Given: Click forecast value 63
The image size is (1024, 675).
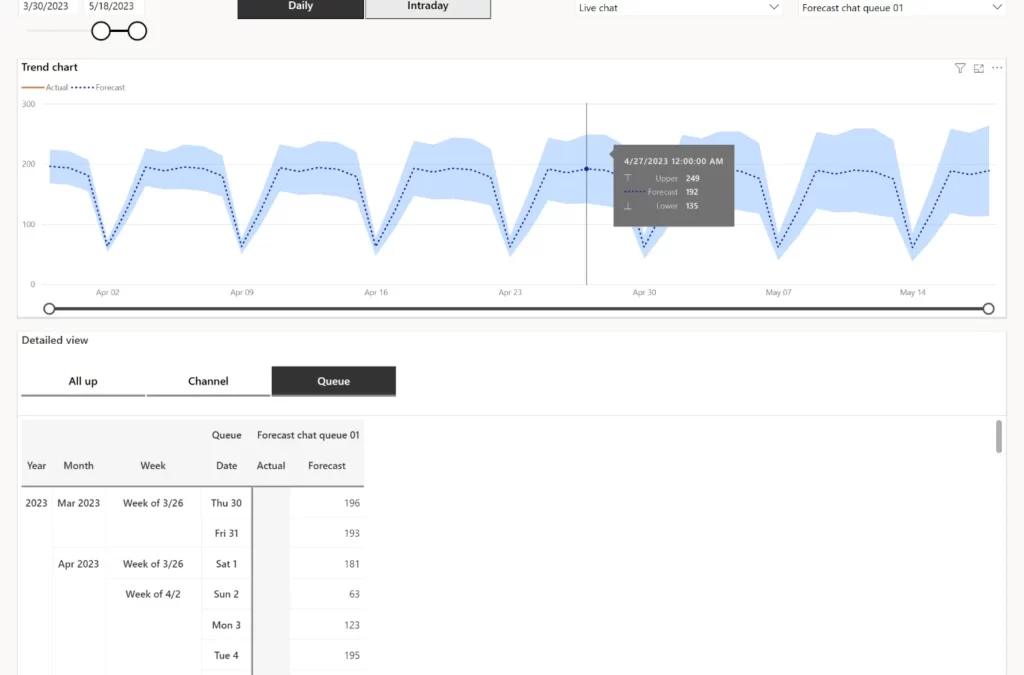Looking at the screenshot, I should pyautogui.click(x=354, y=594).
